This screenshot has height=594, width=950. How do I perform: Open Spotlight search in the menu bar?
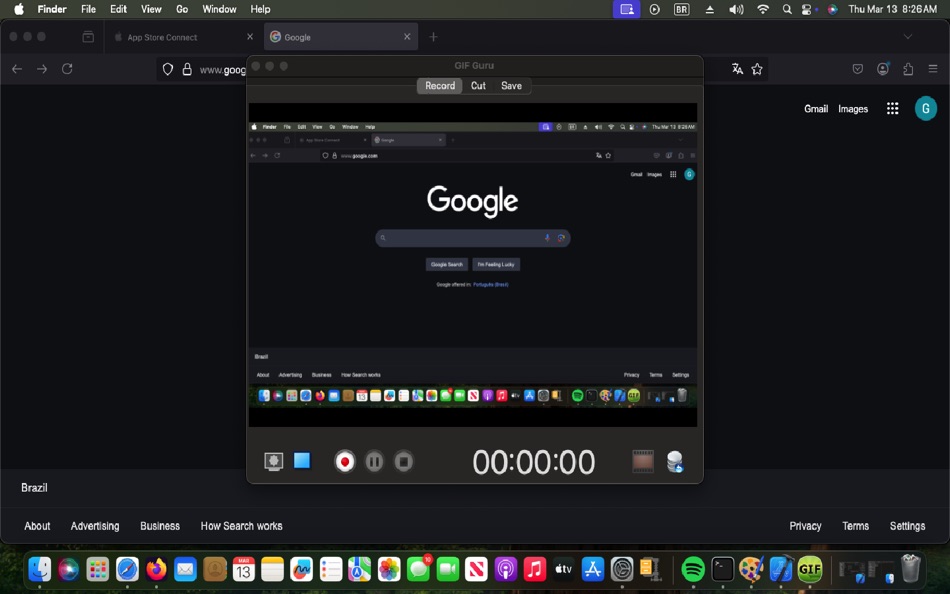(x=786, y=9)
